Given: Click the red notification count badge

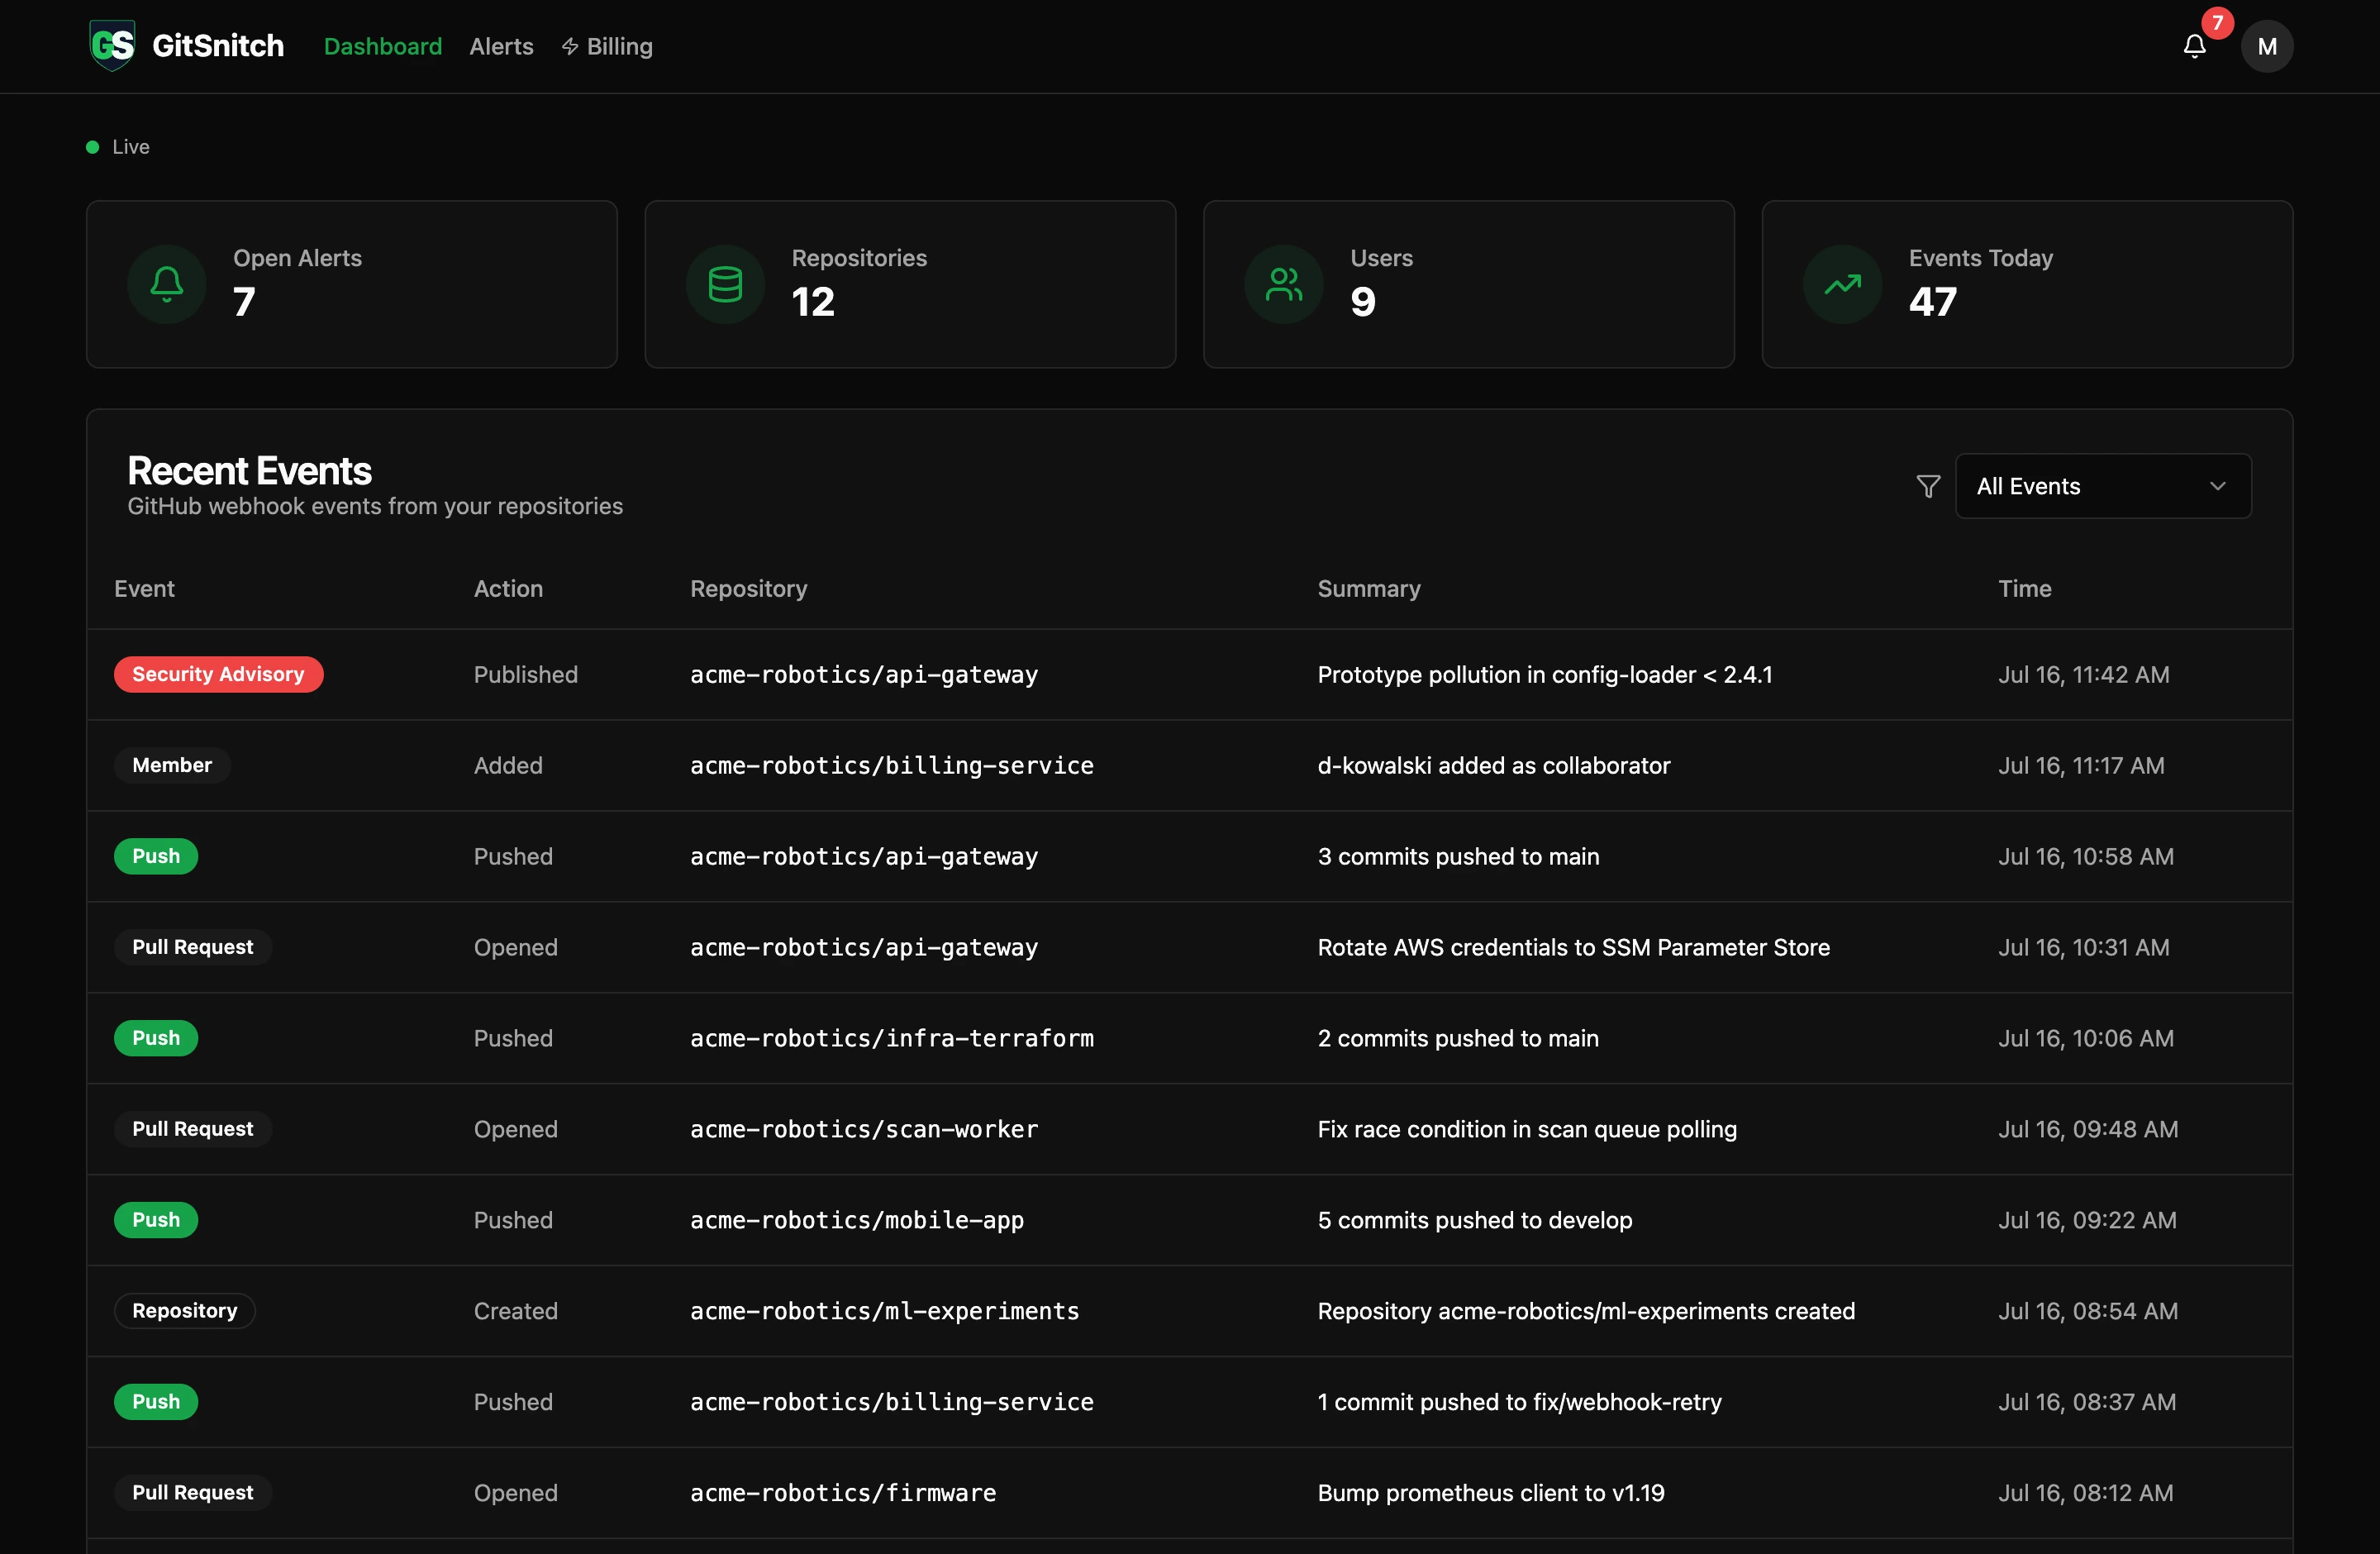Looking at the screenshot, I should [x=2217, y=23].
